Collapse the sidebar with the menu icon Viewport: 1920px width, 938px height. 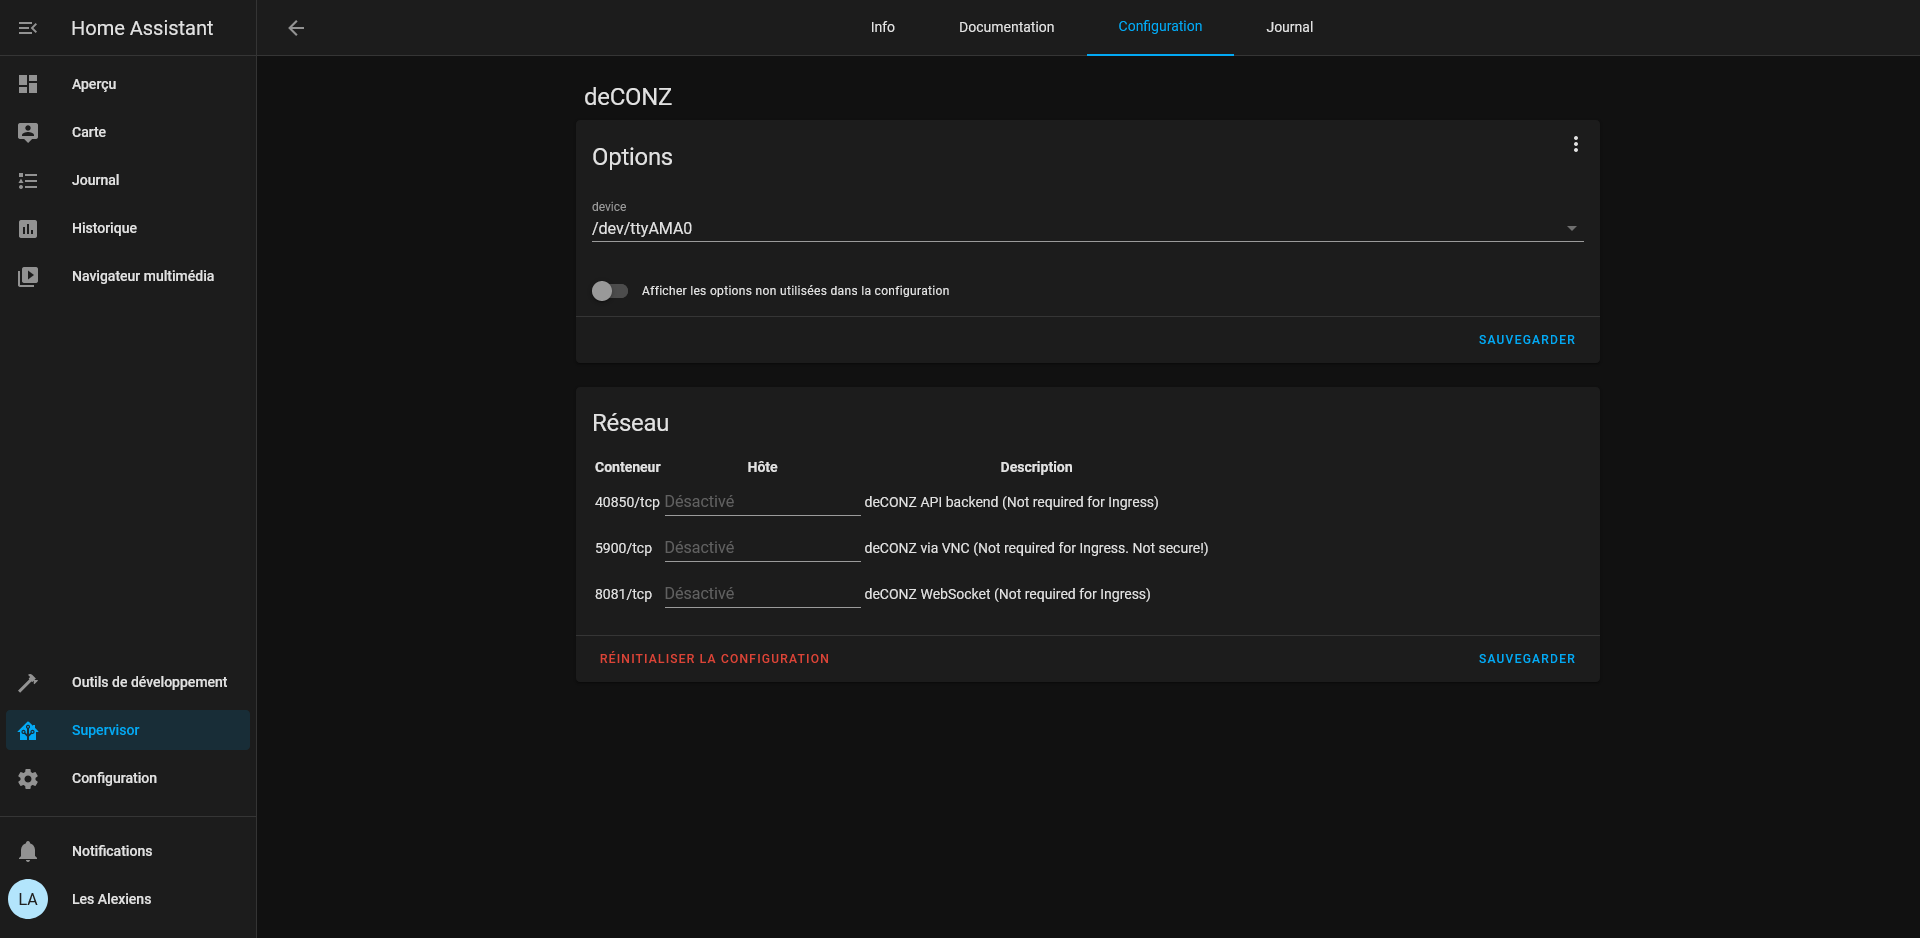tap(28, 28)
